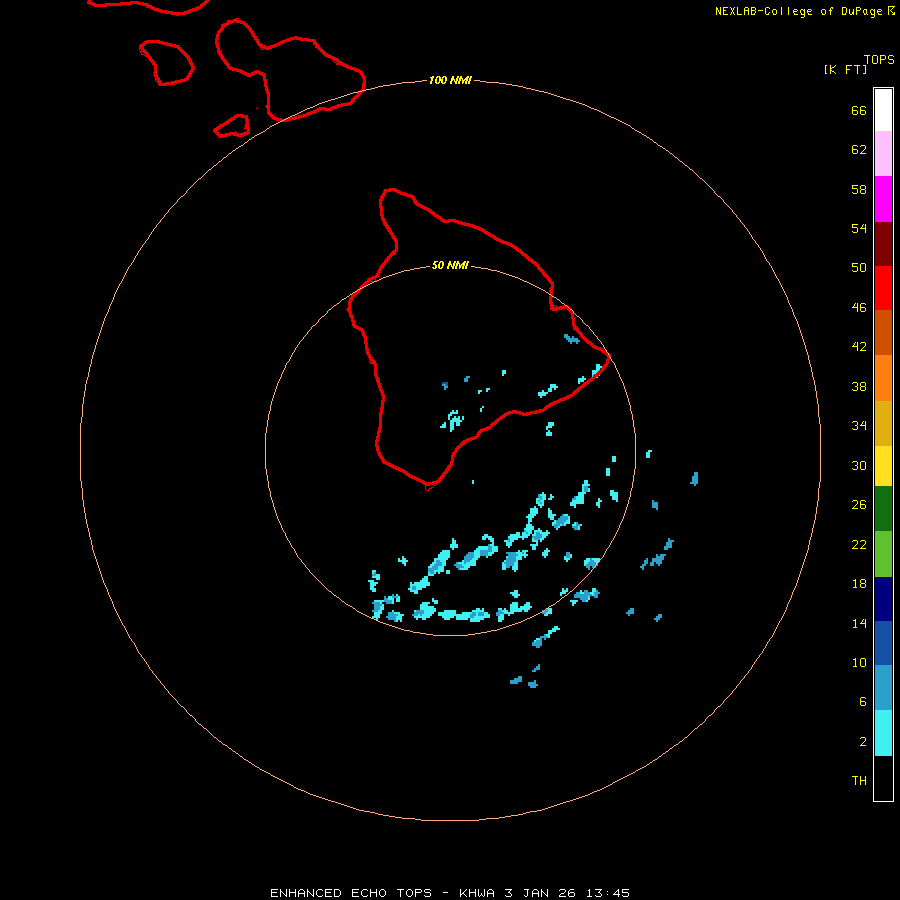This screenshot has width=900, height=900.
Task: Click the "TH" threshold legend label
Action: 859,781
